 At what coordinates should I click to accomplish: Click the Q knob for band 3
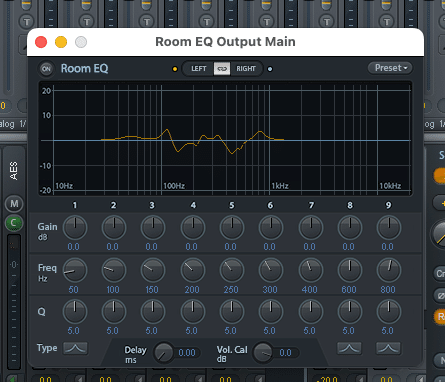tap(153, 312)
